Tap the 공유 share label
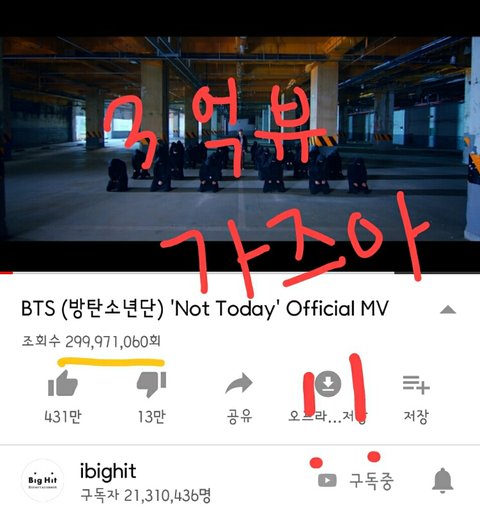480x515 pixels. (239, 416)
